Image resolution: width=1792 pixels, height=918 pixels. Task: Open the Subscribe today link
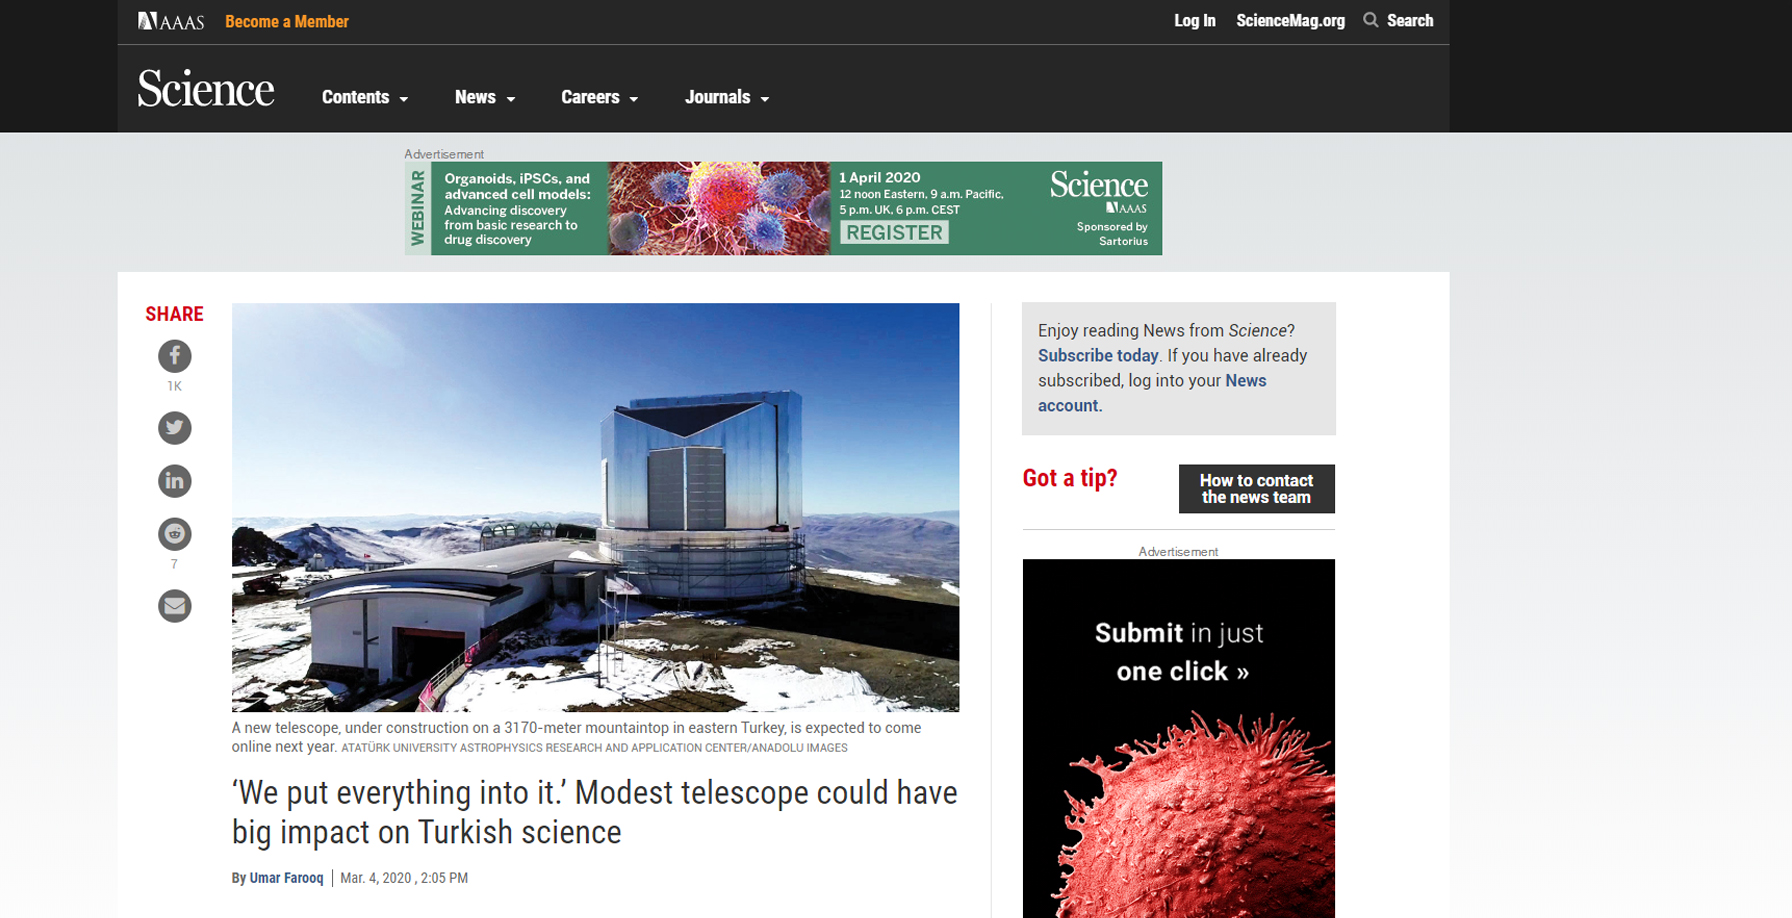click(x=1097, y=355)
